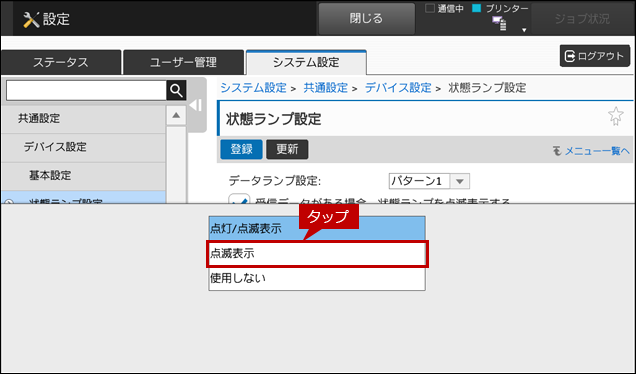Image resolution: width=636 pixels, height=374 pixels.
Task: Follow システム設定 breadcrumb link
Action: coord(254,88)
